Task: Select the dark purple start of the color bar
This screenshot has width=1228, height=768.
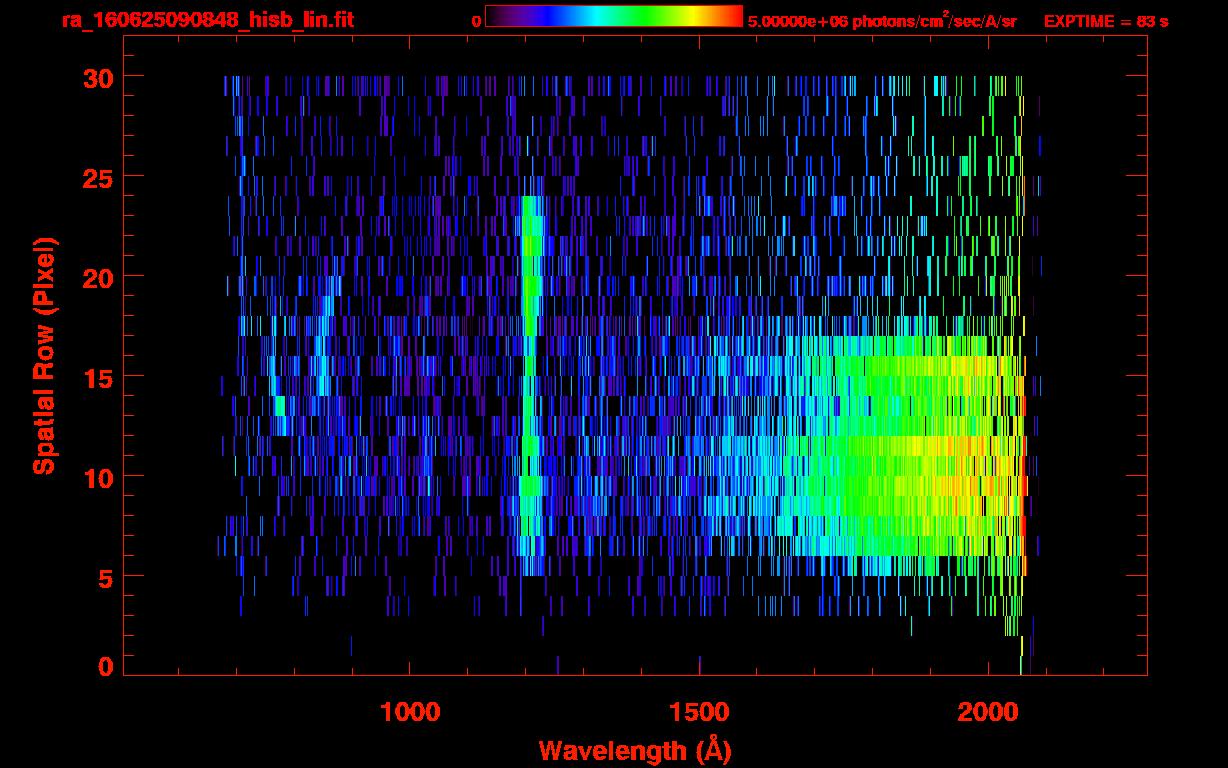Action: (x=494, y=16)
